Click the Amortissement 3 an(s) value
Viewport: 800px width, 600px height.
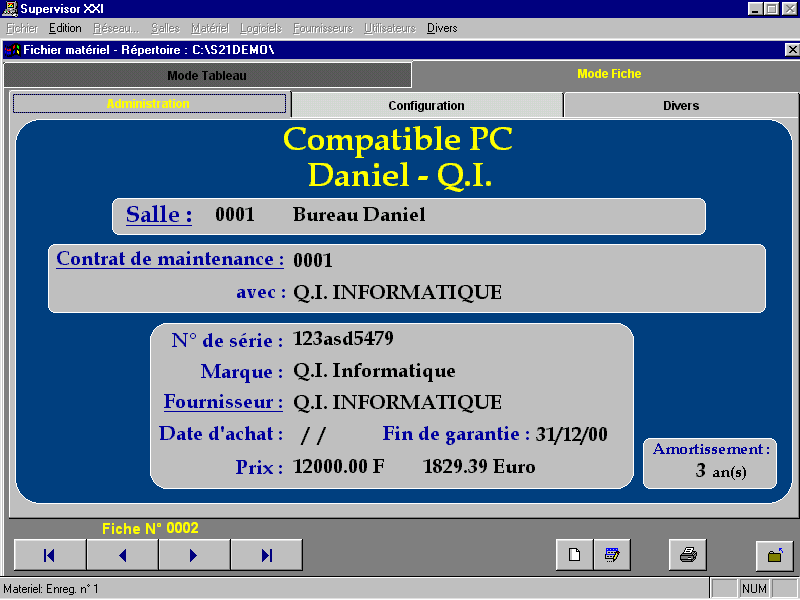coord(721,470)
